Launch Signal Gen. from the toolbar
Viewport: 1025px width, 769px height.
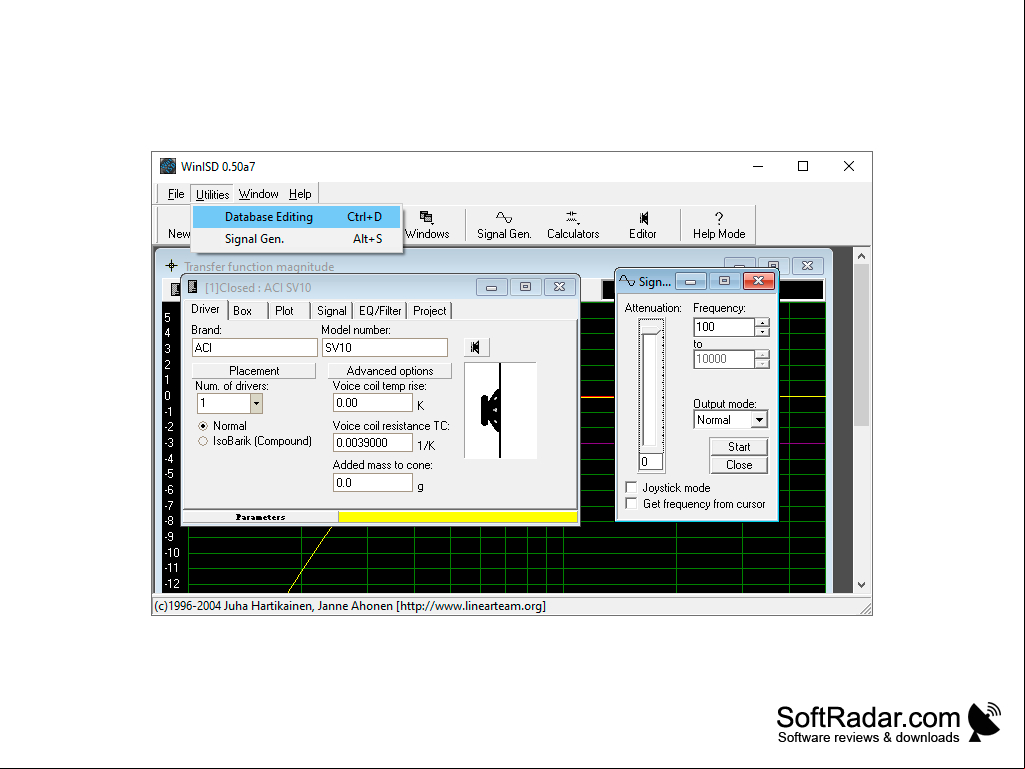504,225
